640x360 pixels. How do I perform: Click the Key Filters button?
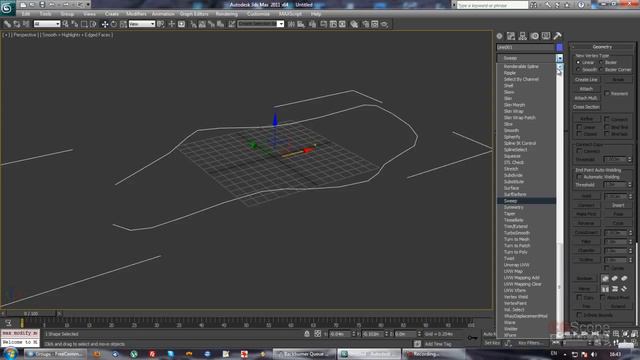(530, 343)
